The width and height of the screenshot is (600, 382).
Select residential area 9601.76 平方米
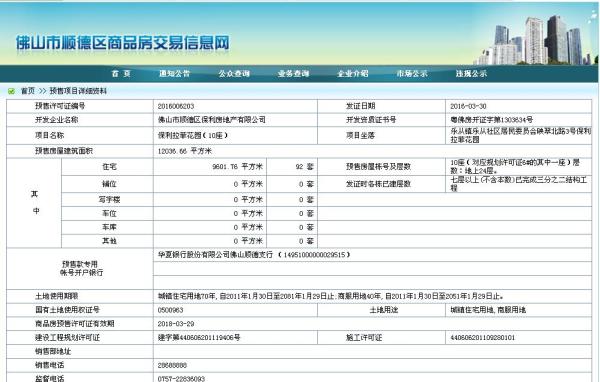click(238, 167)
